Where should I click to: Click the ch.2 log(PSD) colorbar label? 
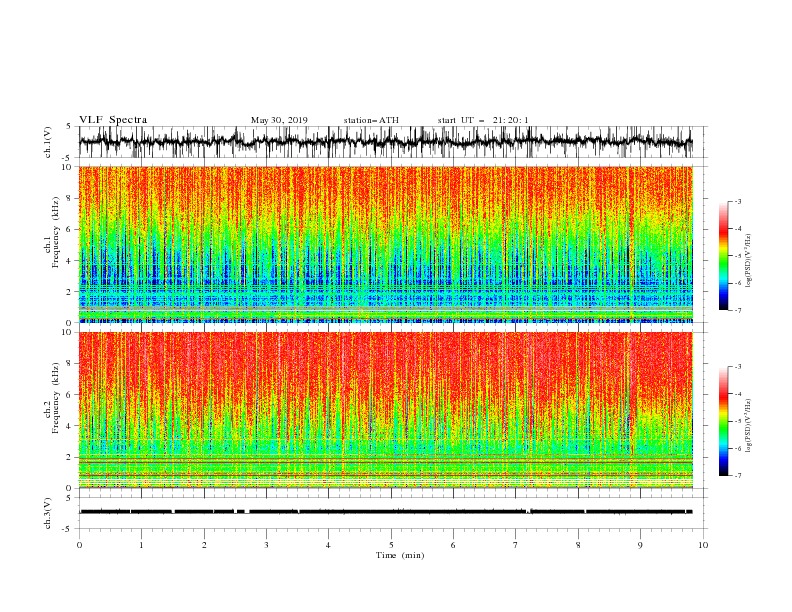pyautogui.click(x=749, y=426)
